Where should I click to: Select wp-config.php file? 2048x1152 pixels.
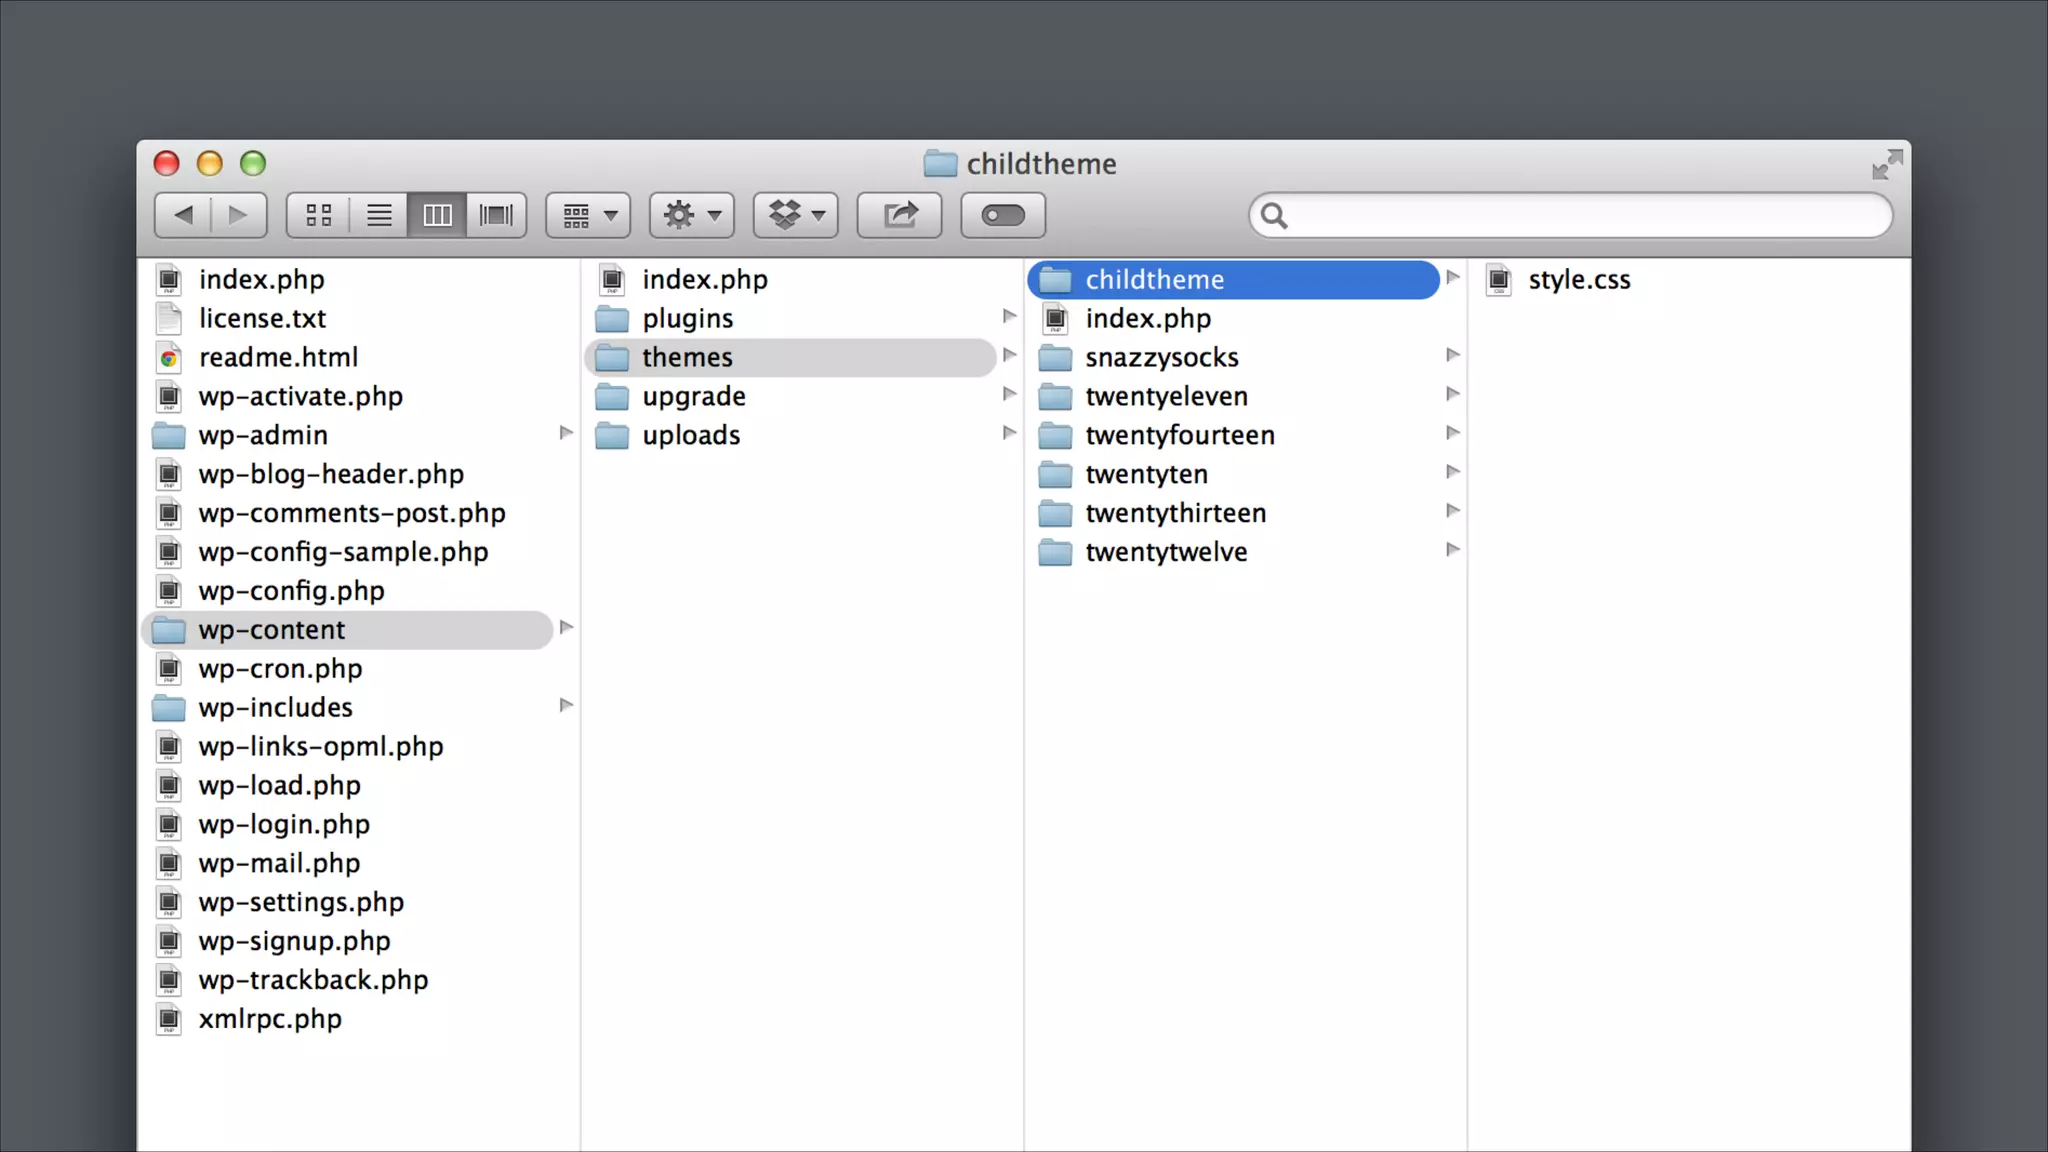click(x=291, y=591)
